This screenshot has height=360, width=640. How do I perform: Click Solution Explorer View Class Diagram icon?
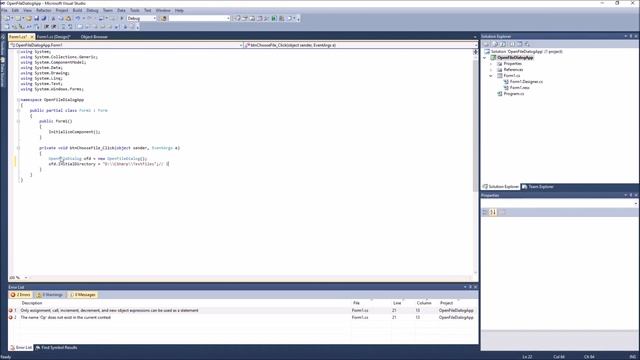(x=527, y=44)
